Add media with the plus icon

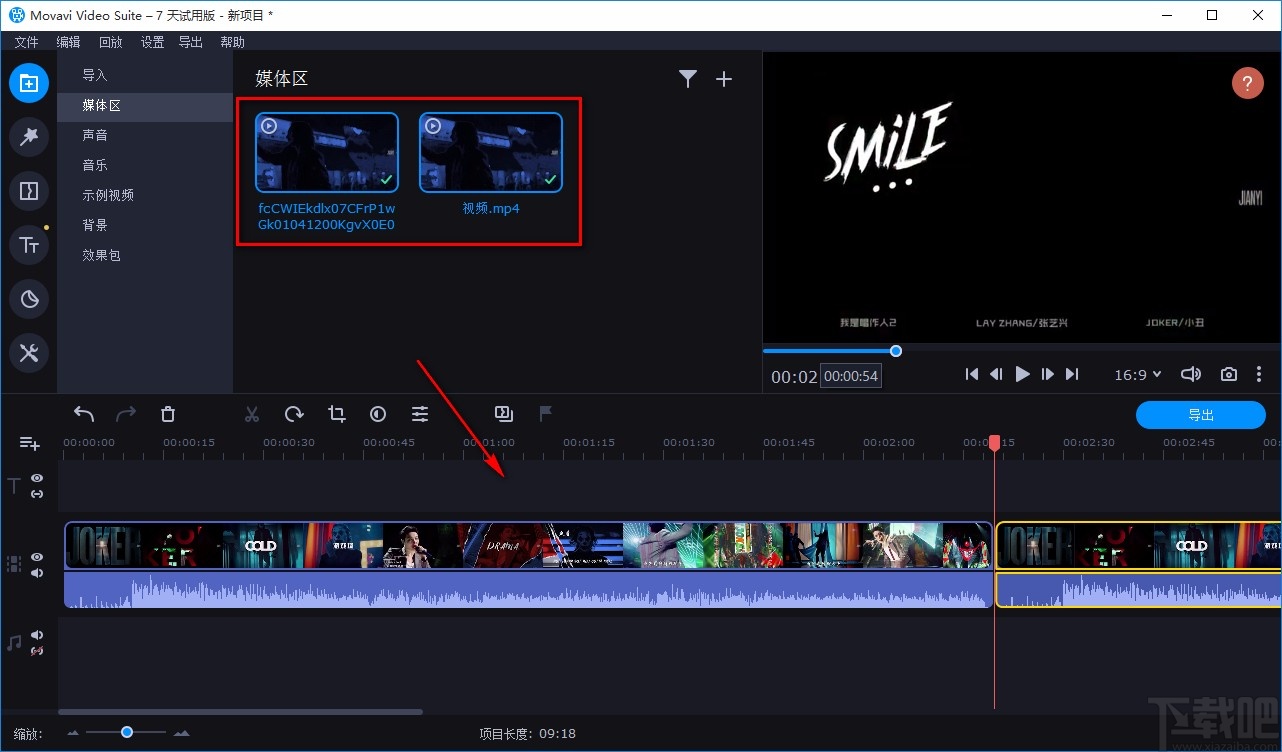[724, 79]
